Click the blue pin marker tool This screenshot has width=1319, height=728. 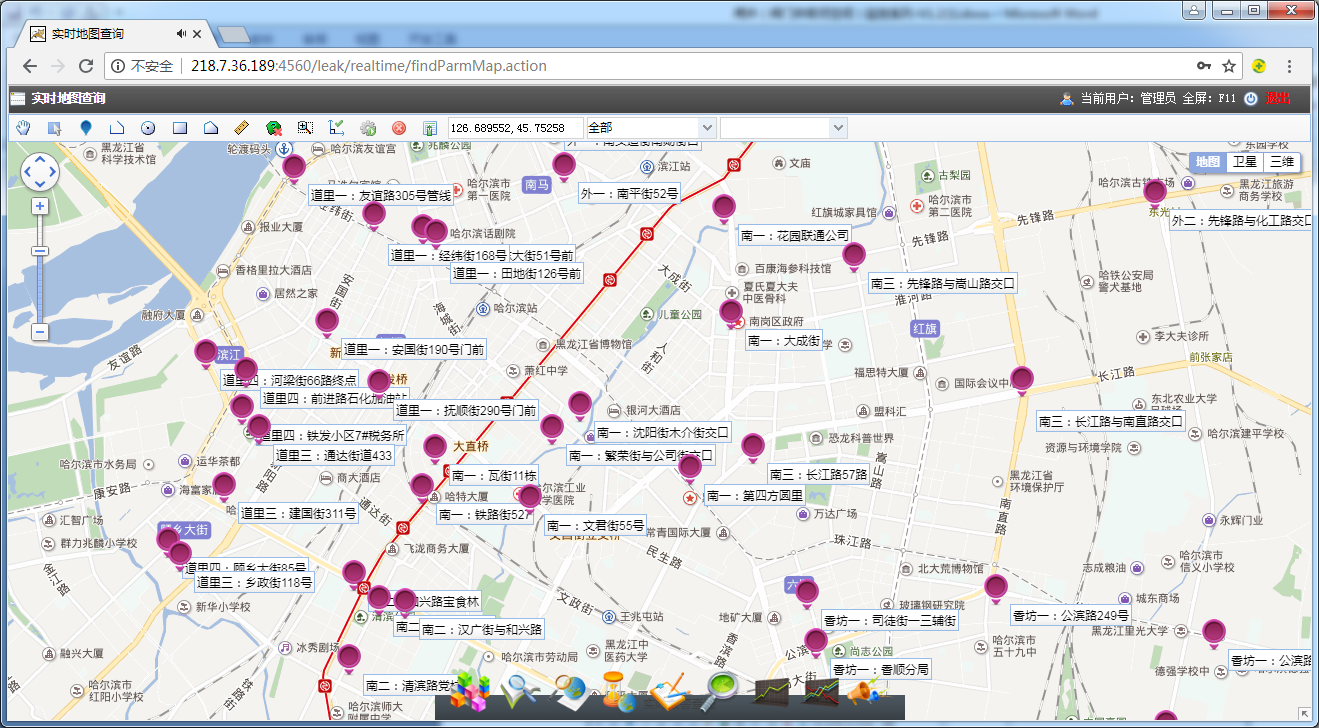click(85, 128)
